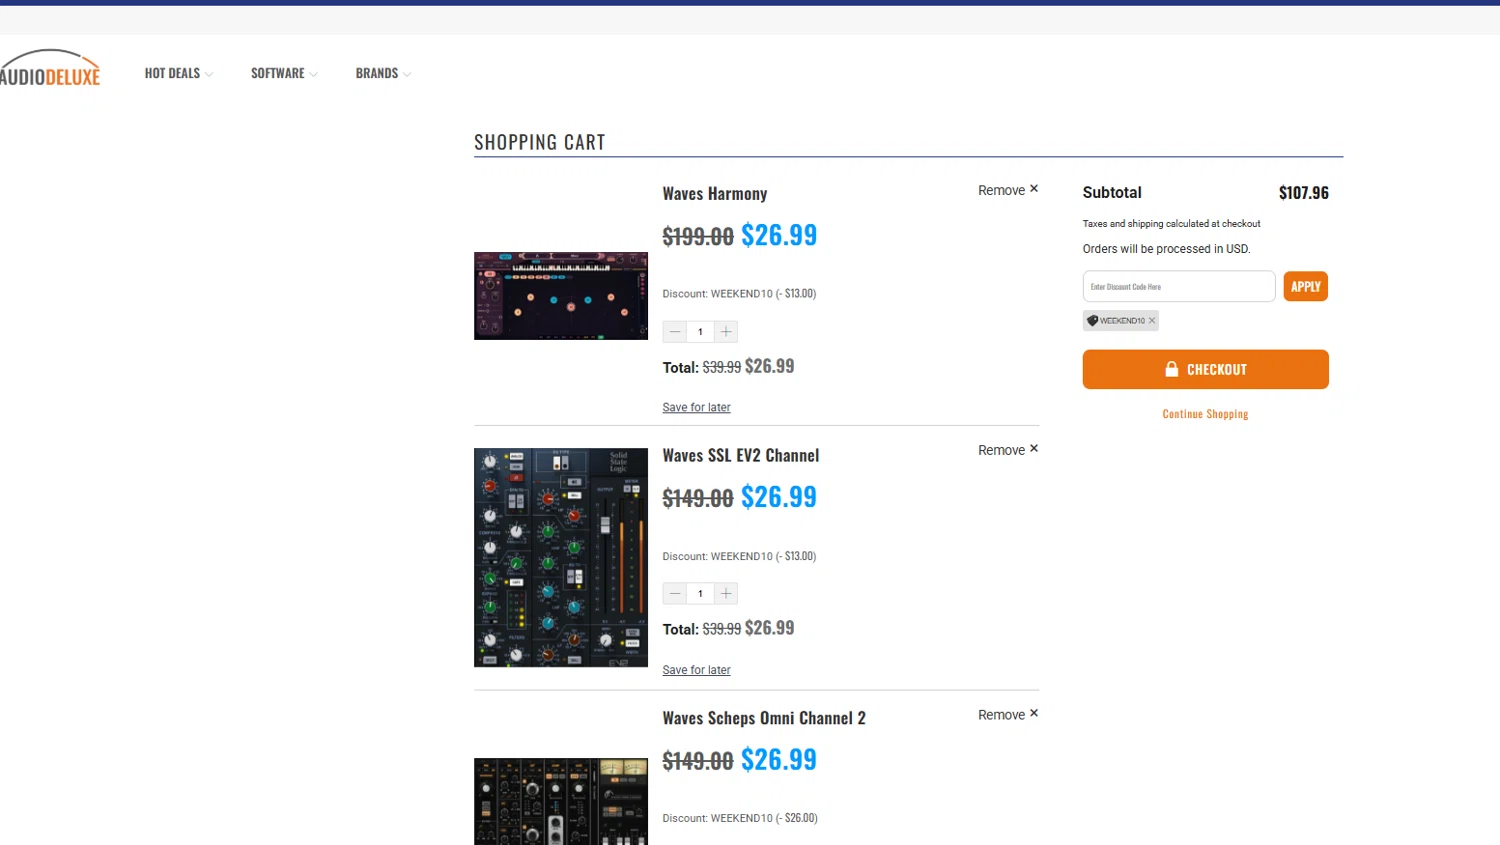Click 'Taxes and shipping calculated at checkout'
Viewport: 1500px width, 845px height.
[1171, 224]
